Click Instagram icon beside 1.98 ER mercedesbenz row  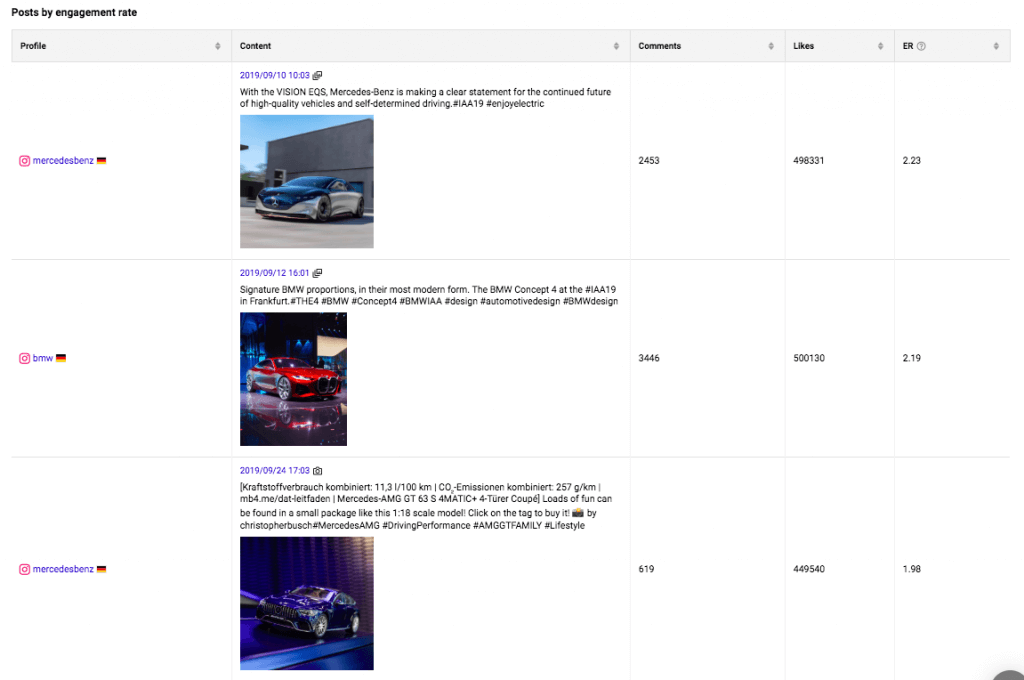pos(24,569)
